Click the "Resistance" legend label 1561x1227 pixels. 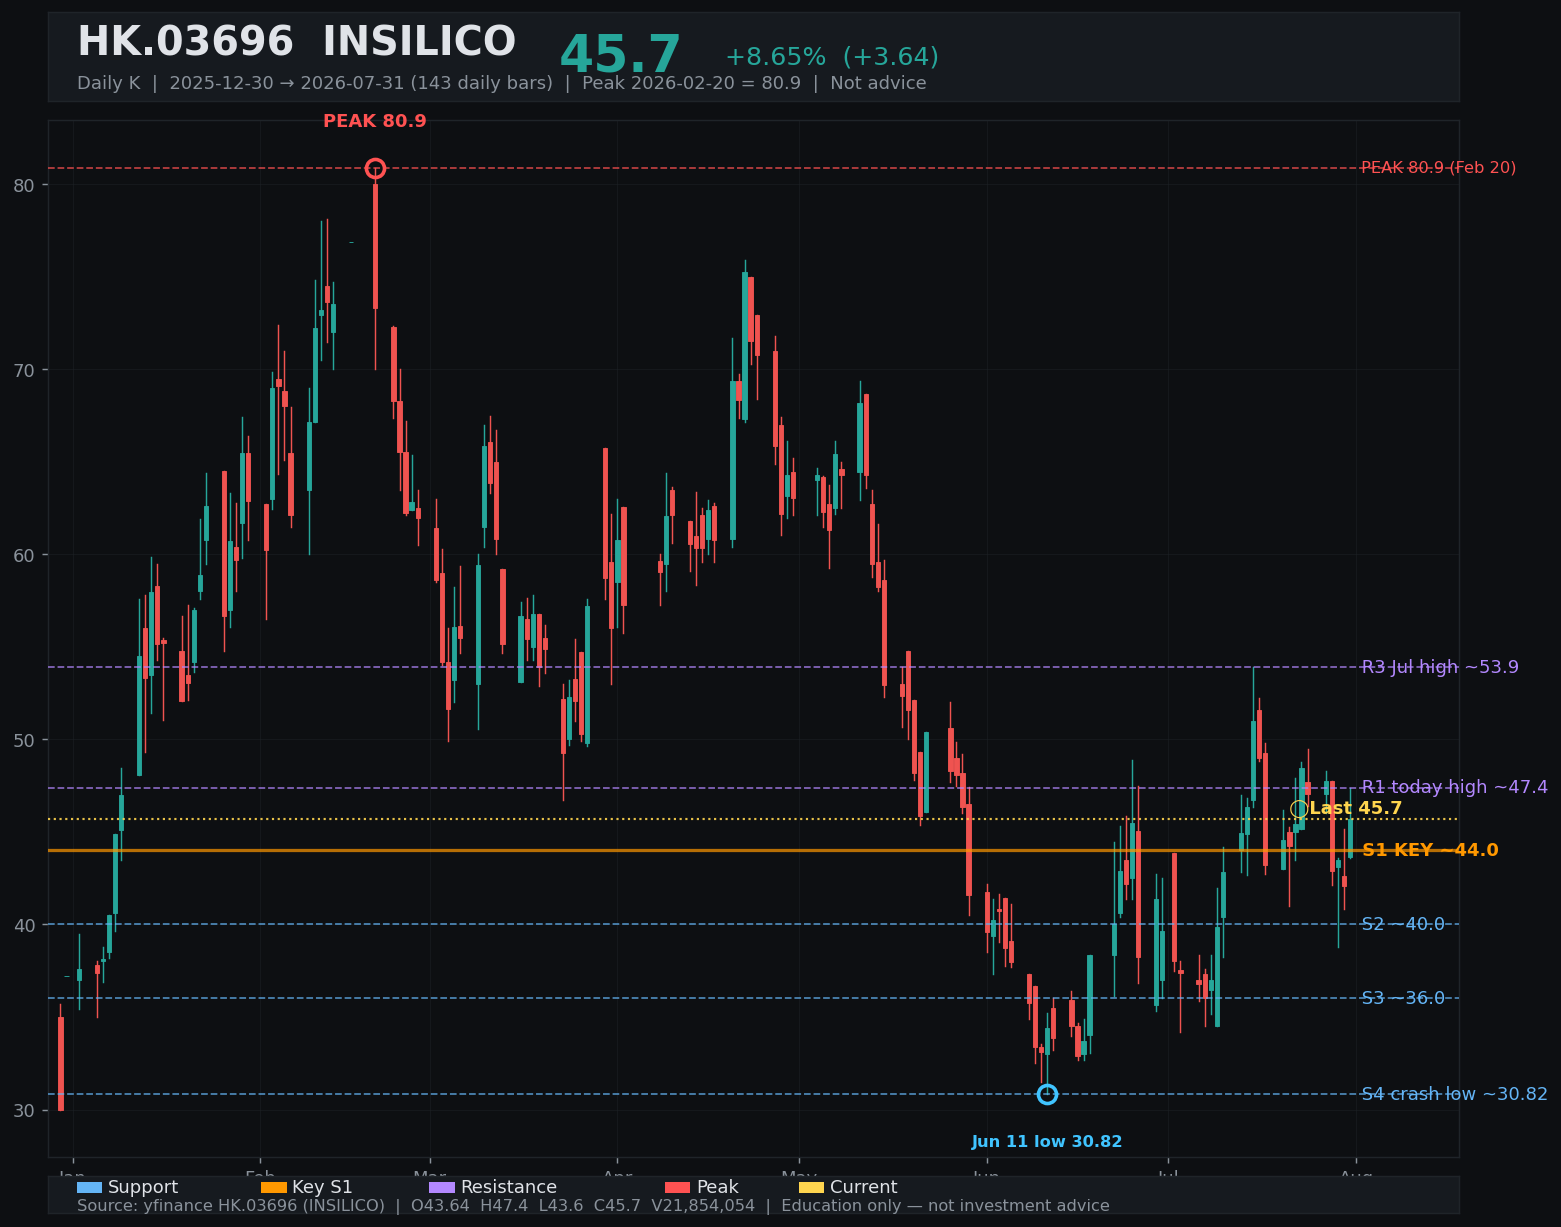509,1187
